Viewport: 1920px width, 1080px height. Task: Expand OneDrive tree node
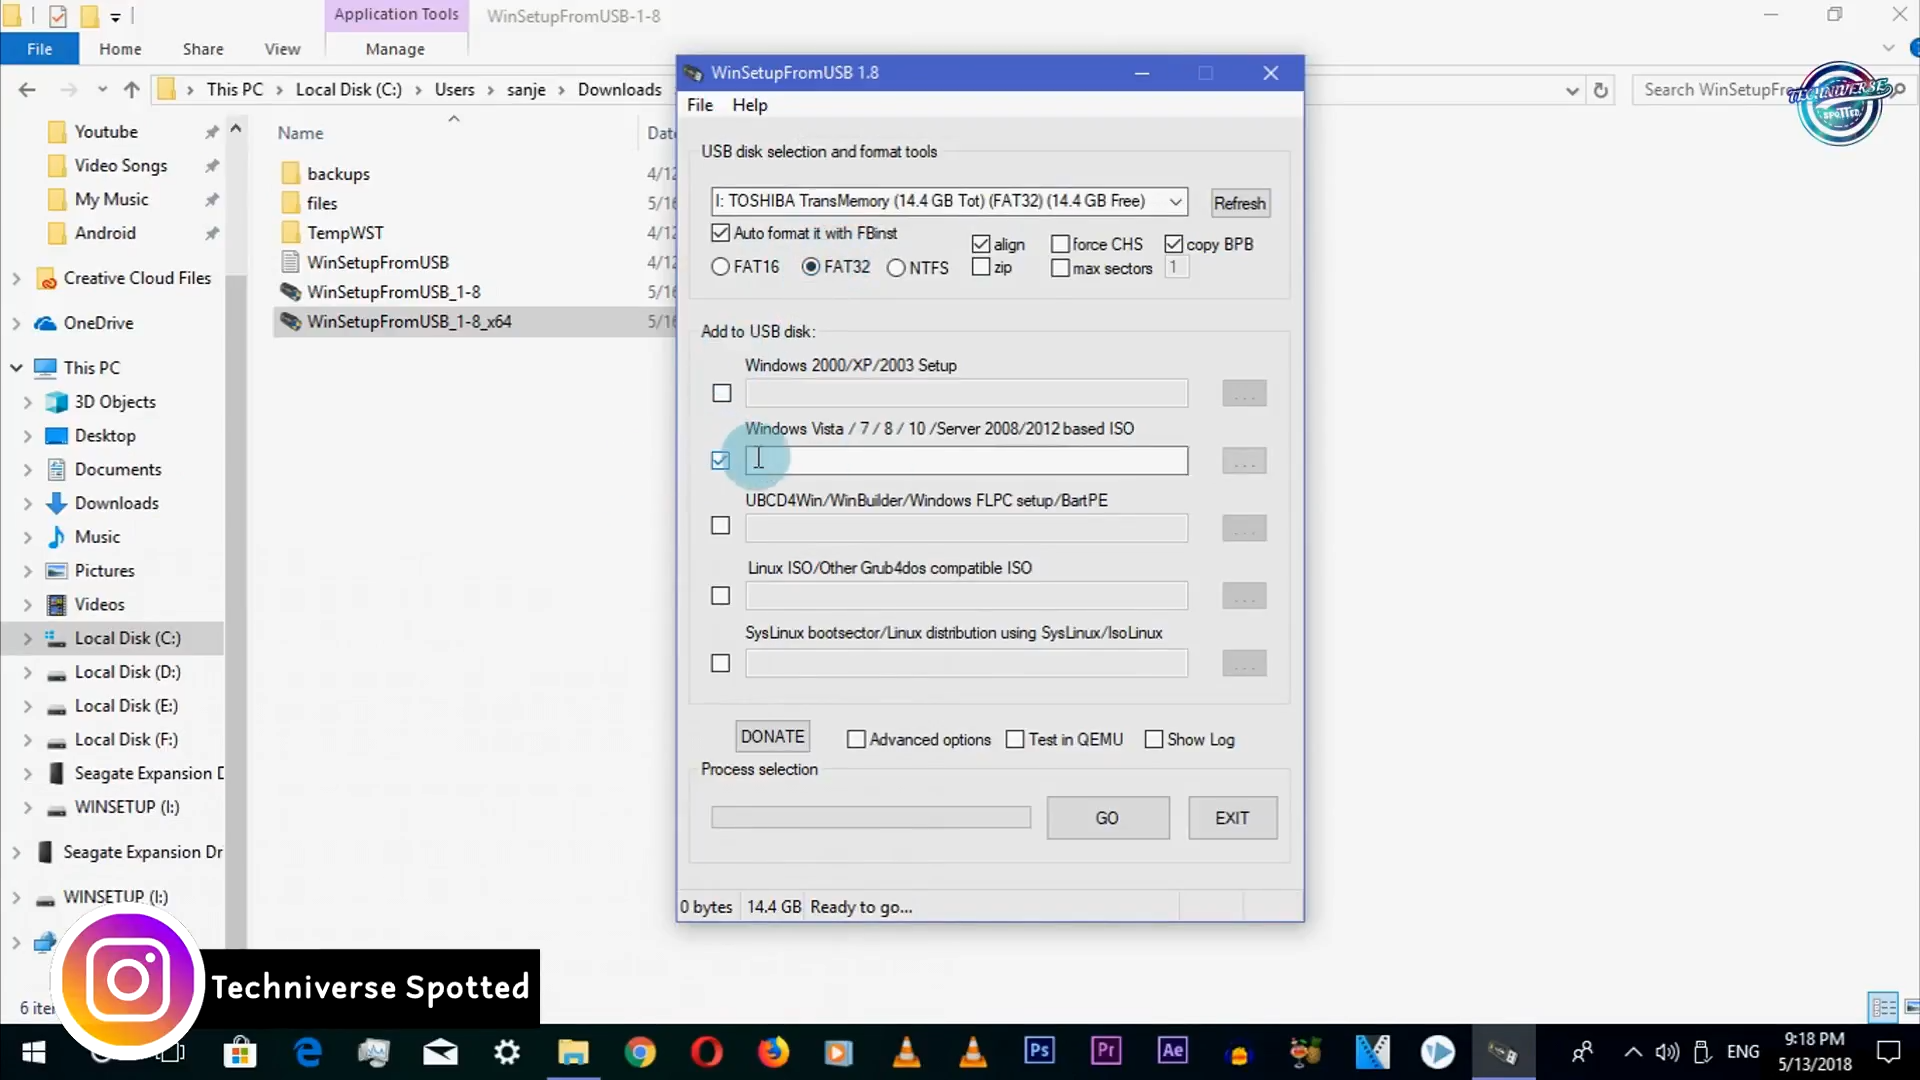click(16, 323)
